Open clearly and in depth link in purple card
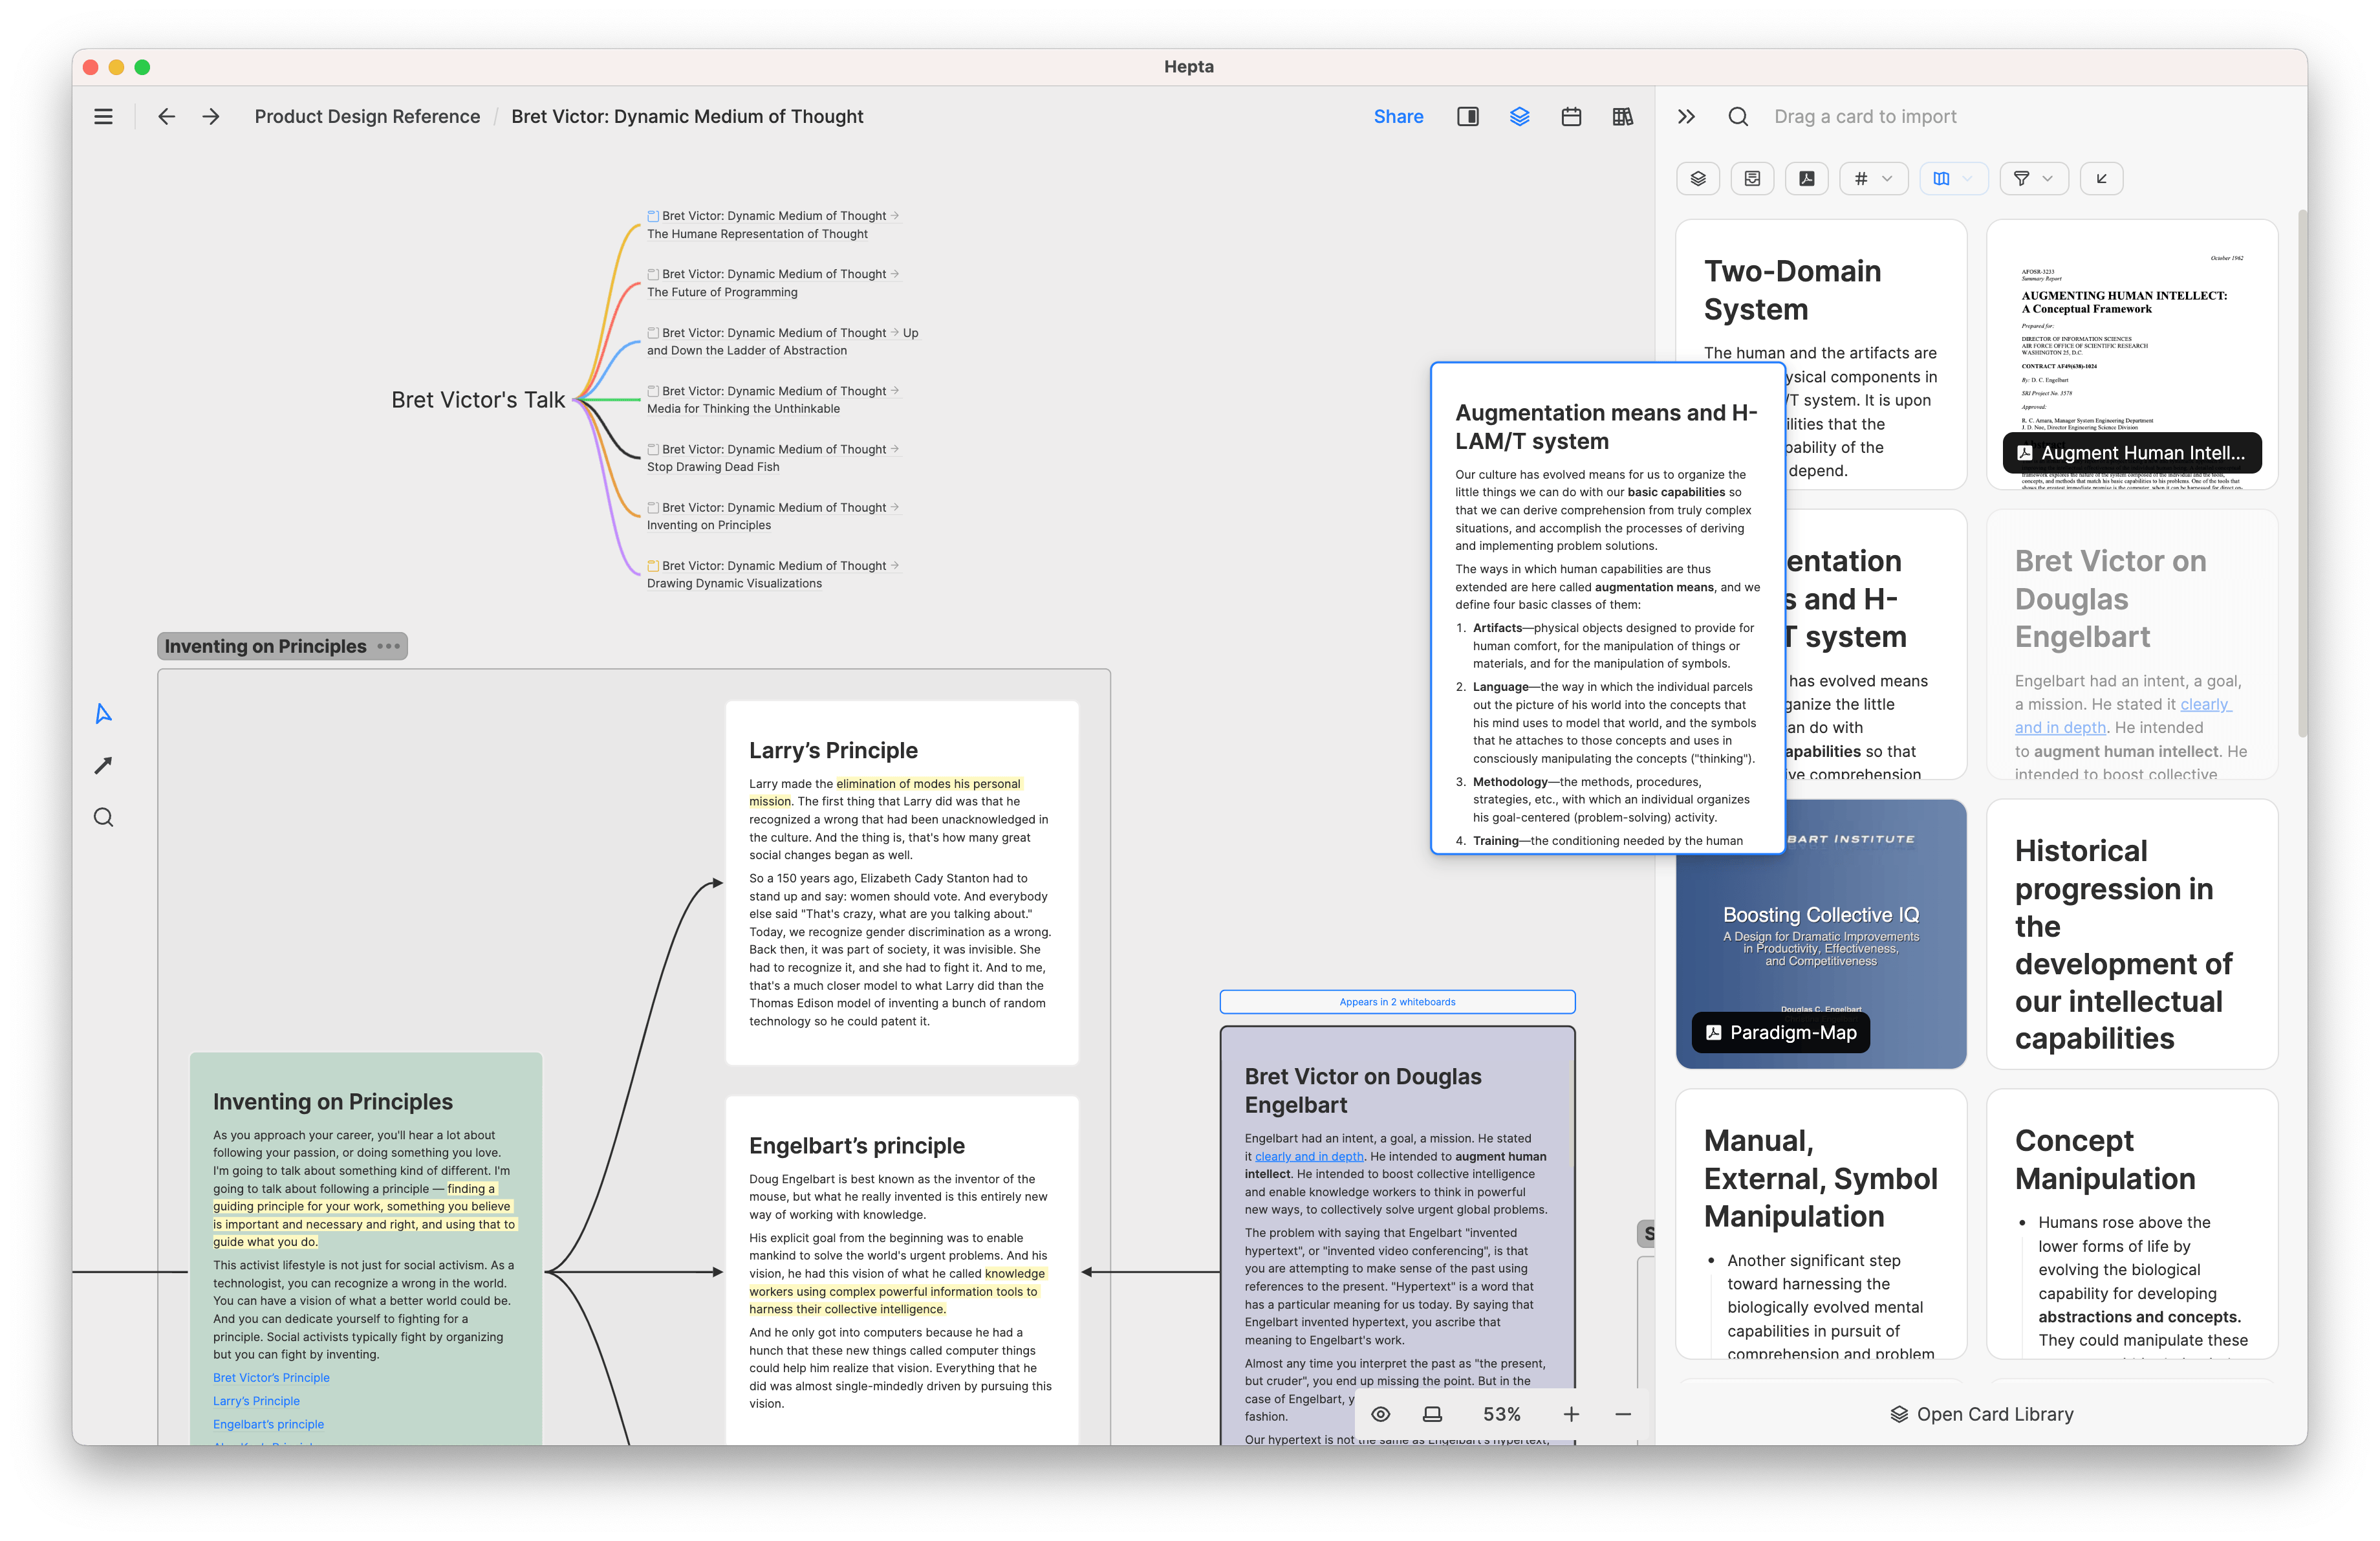This screenshot has height=1541, width=2380. (x=1309, y=1156)
